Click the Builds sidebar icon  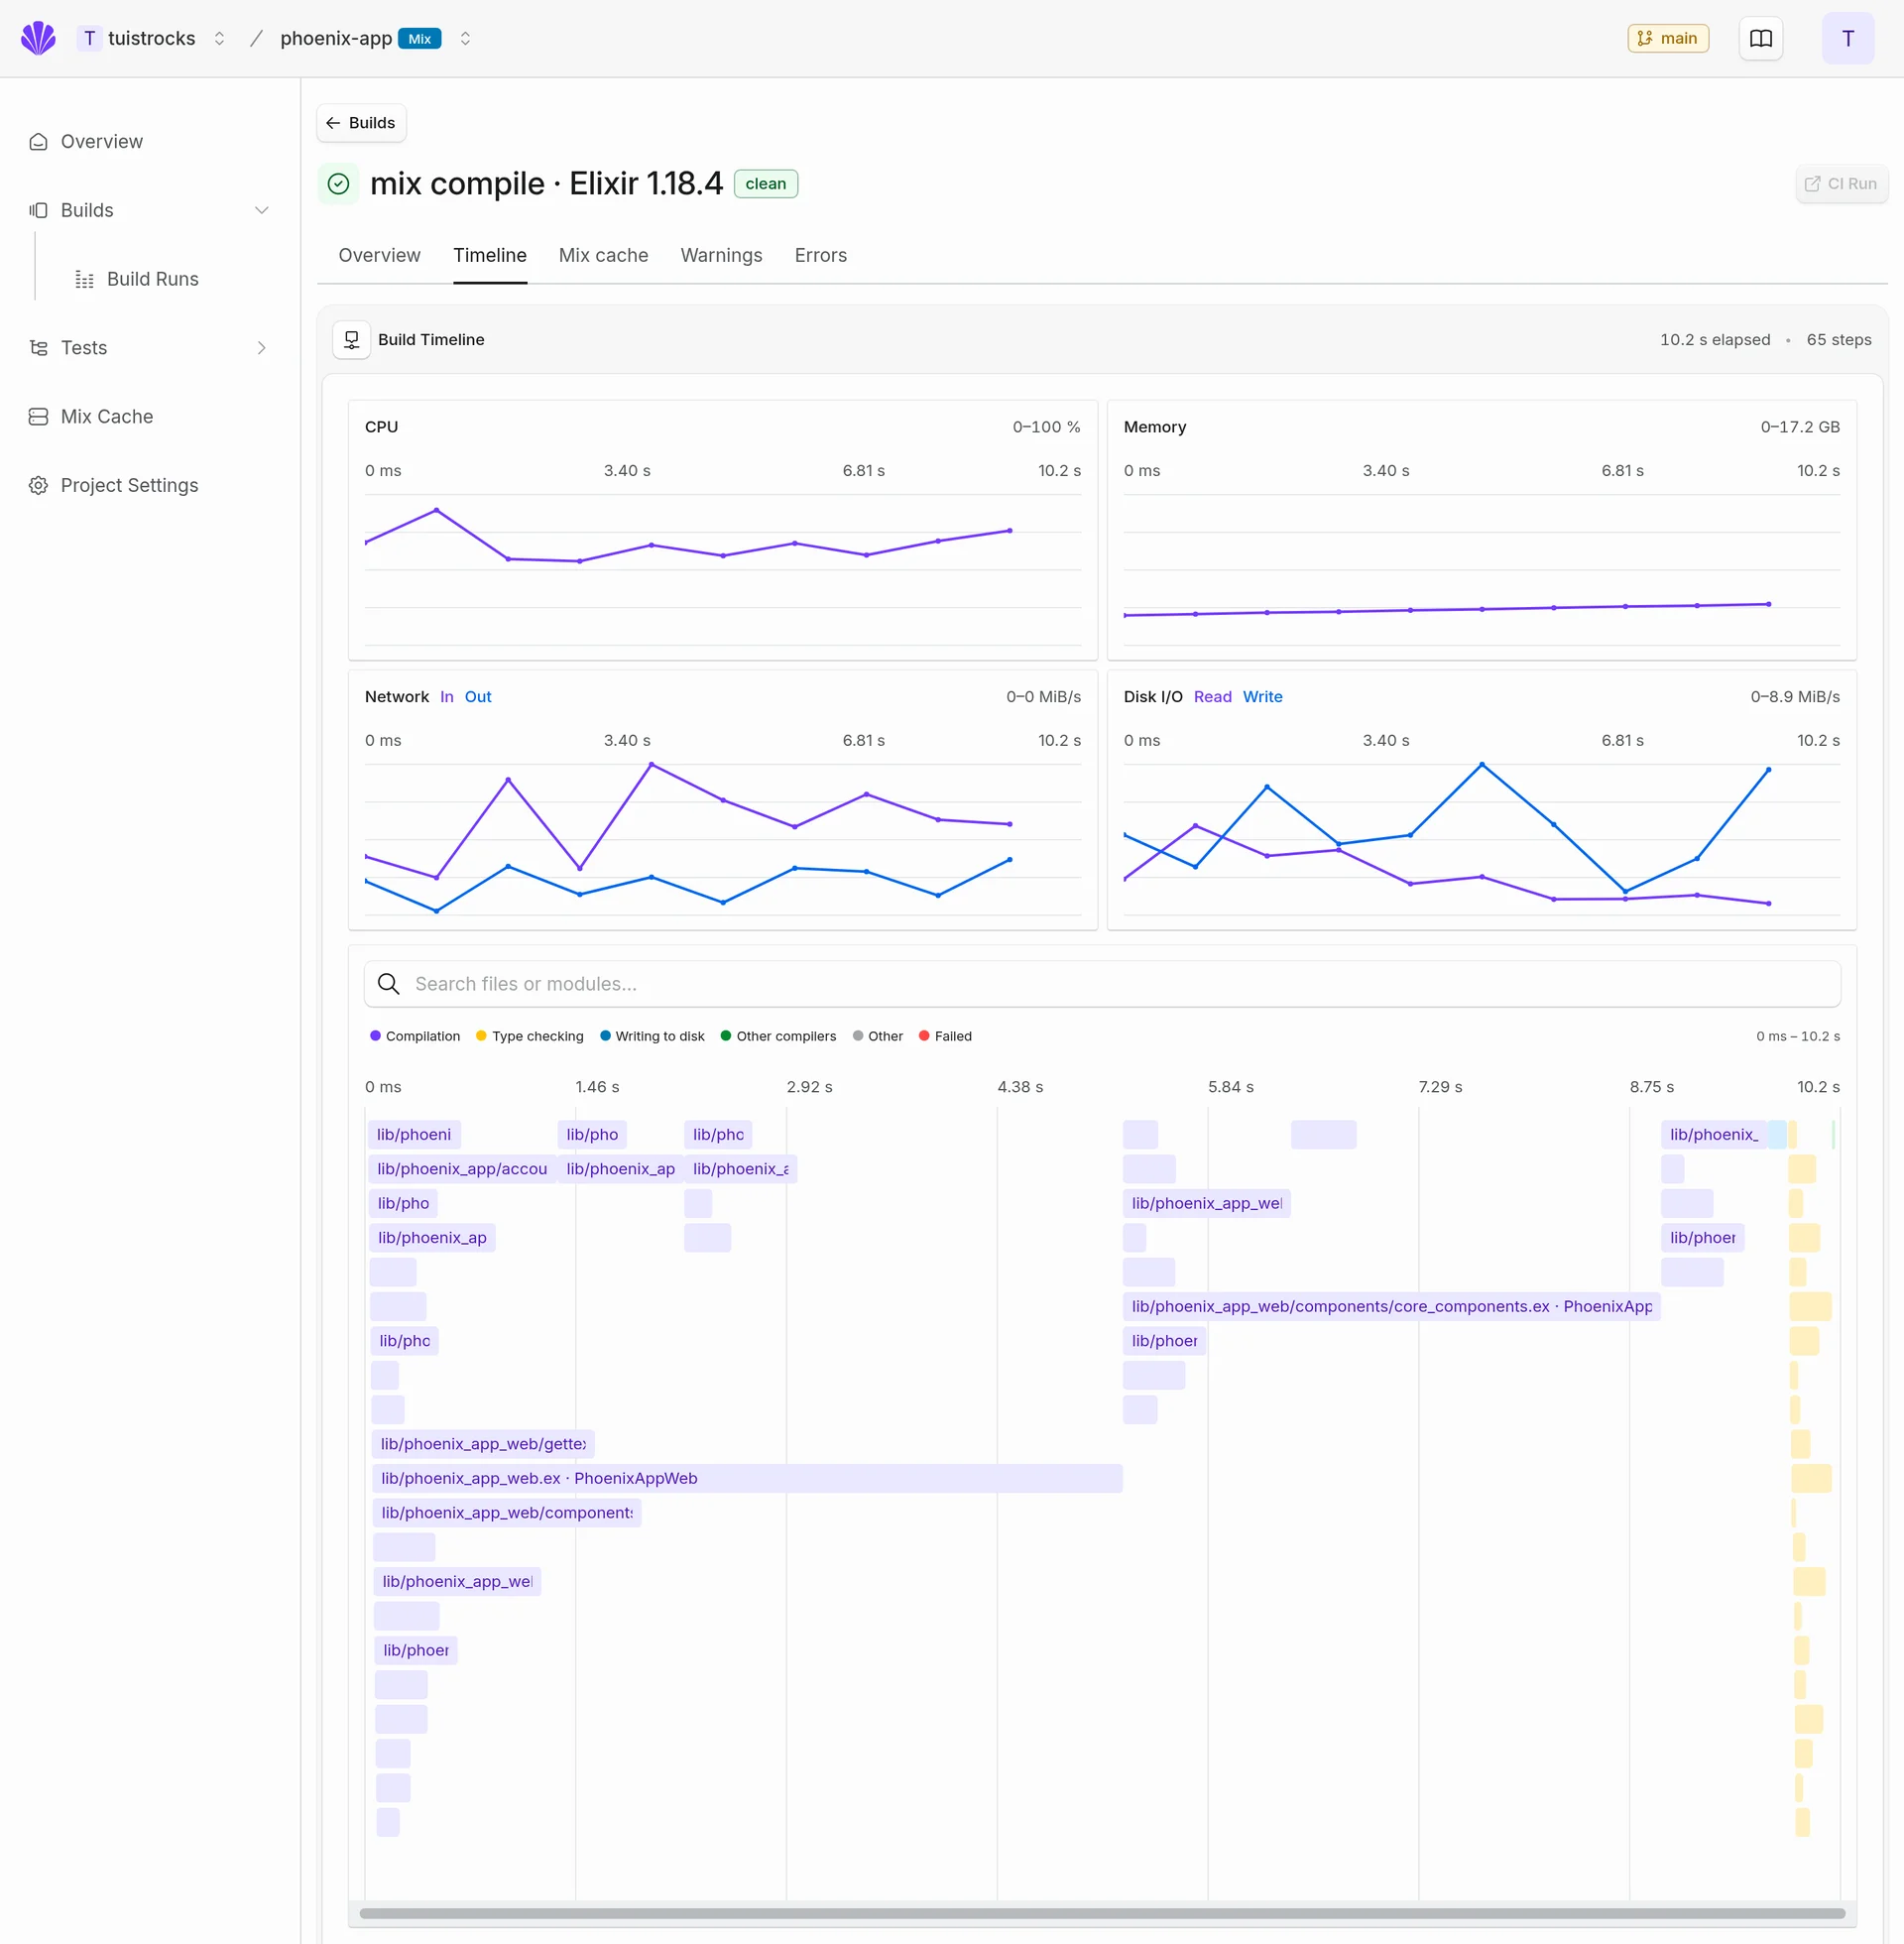pos(38,210)
